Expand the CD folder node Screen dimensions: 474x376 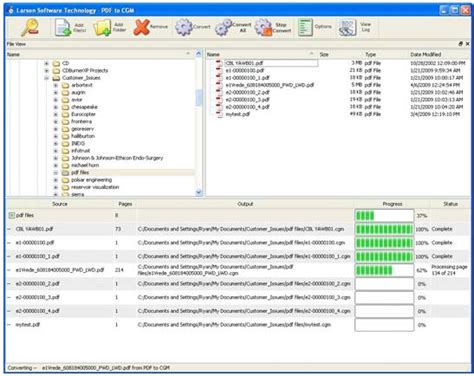click(x=47, y=63)
